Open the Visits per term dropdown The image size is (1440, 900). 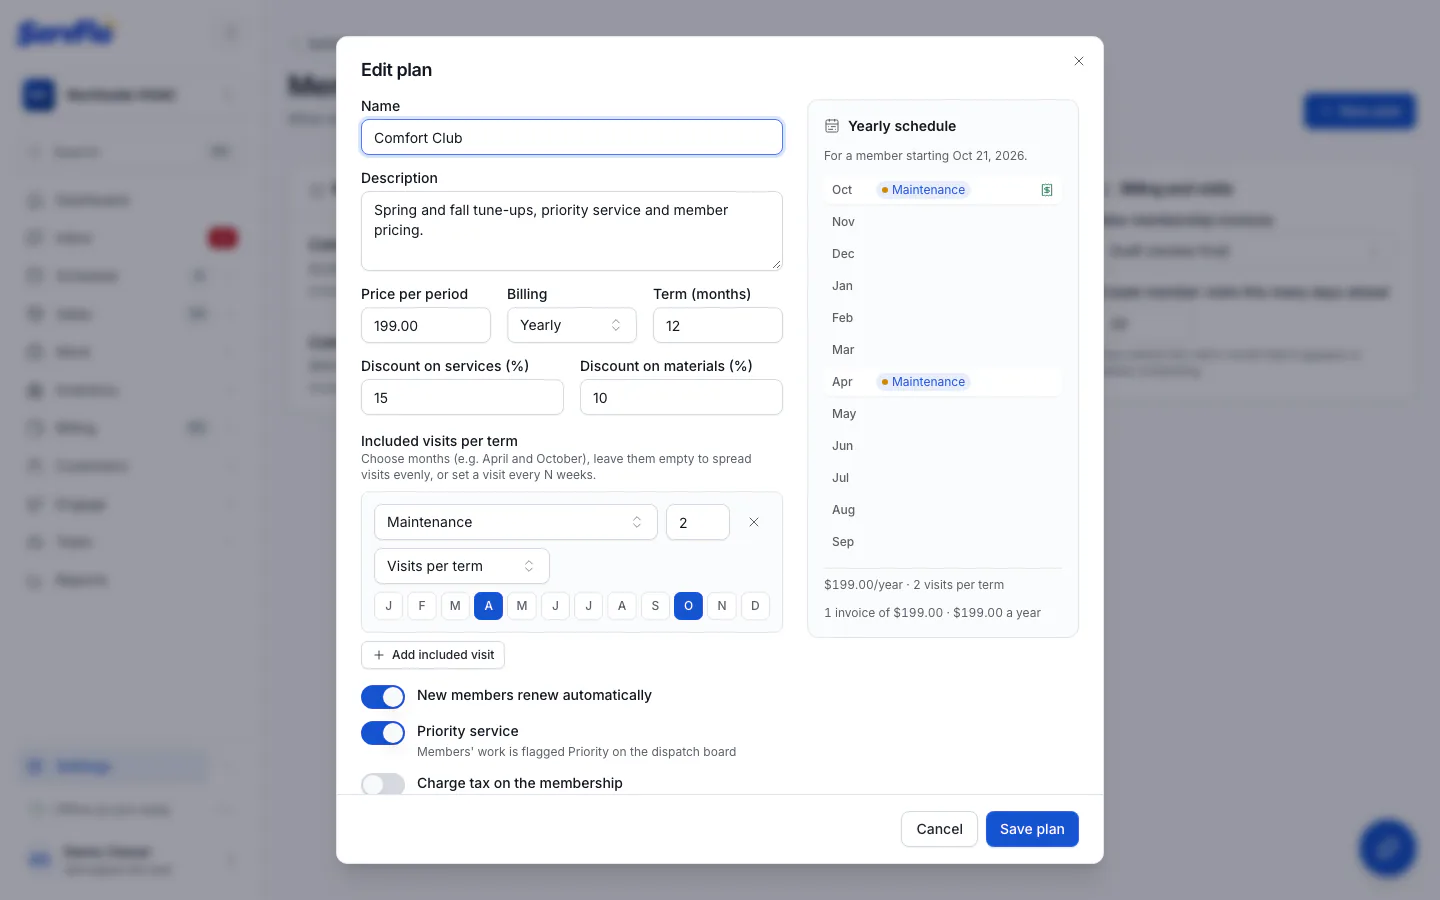tap(462, 566)
